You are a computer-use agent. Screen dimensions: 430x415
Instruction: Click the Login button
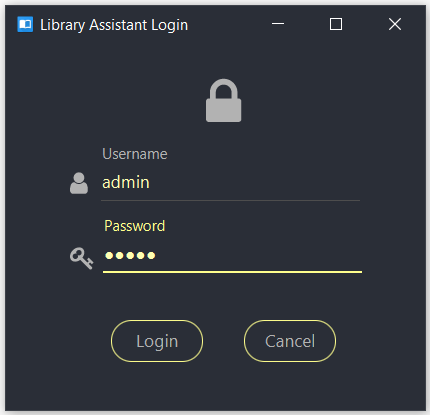[157, 341]
